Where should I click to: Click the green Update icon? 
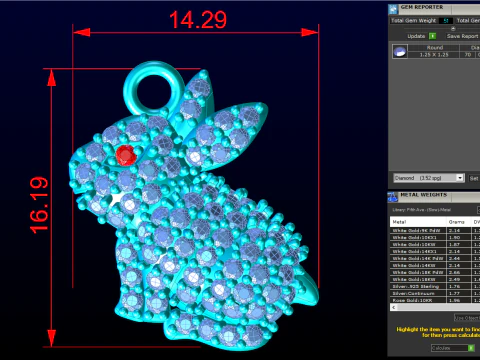click(x=432, y=36)
